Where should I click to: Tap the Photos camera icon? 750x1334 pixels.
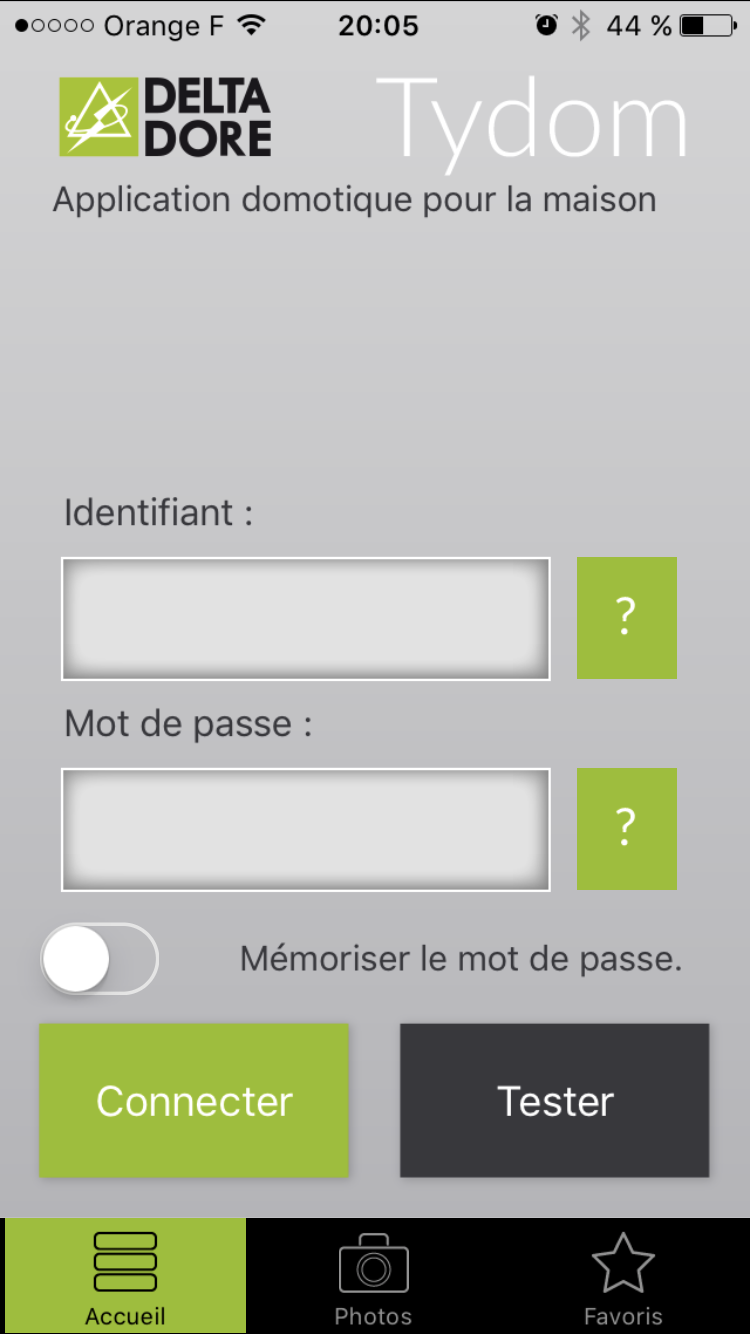pyautogui.click(x=373, y=1264)
